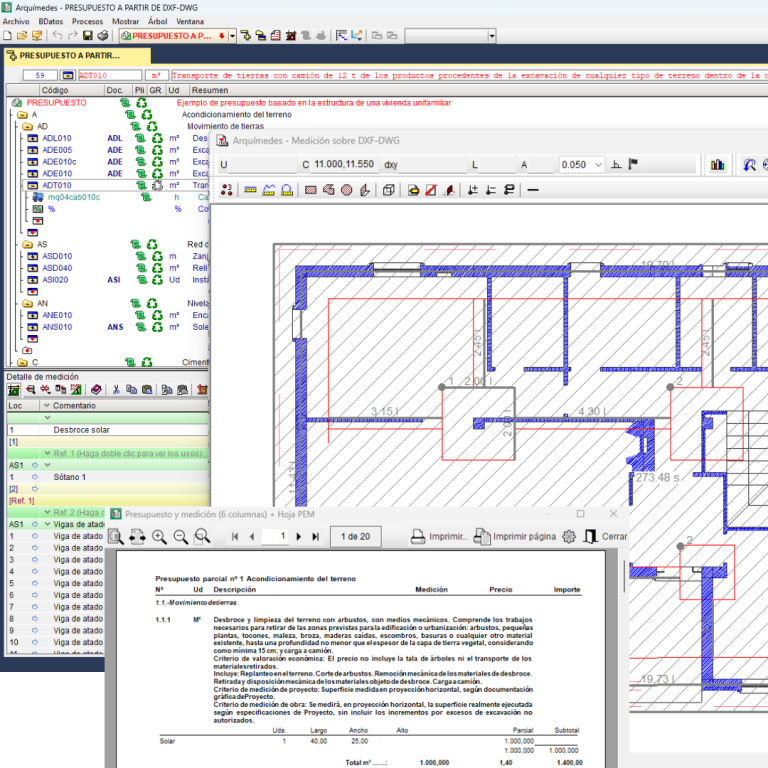The height and width of the screenshot is (768, 768).
Task: Click the zoom out magnifier in print preview
Action: 181,537
